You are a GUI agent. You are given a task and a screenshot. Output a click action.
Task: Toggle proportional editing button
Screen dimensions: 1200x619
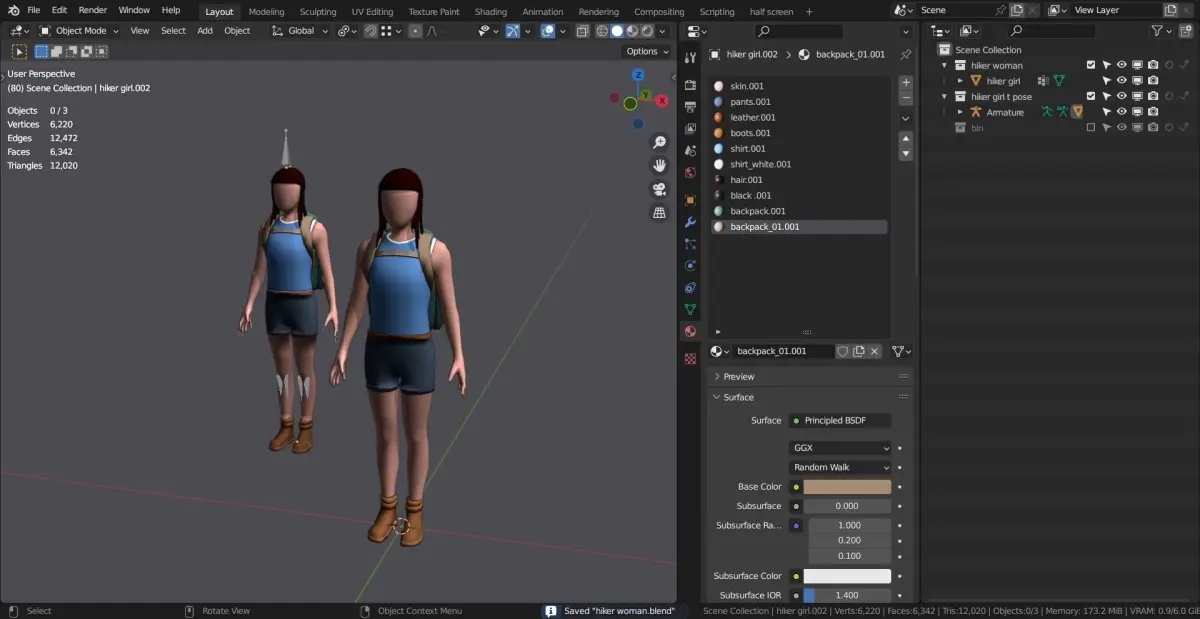pyautogui.click(x=416, y=31)
